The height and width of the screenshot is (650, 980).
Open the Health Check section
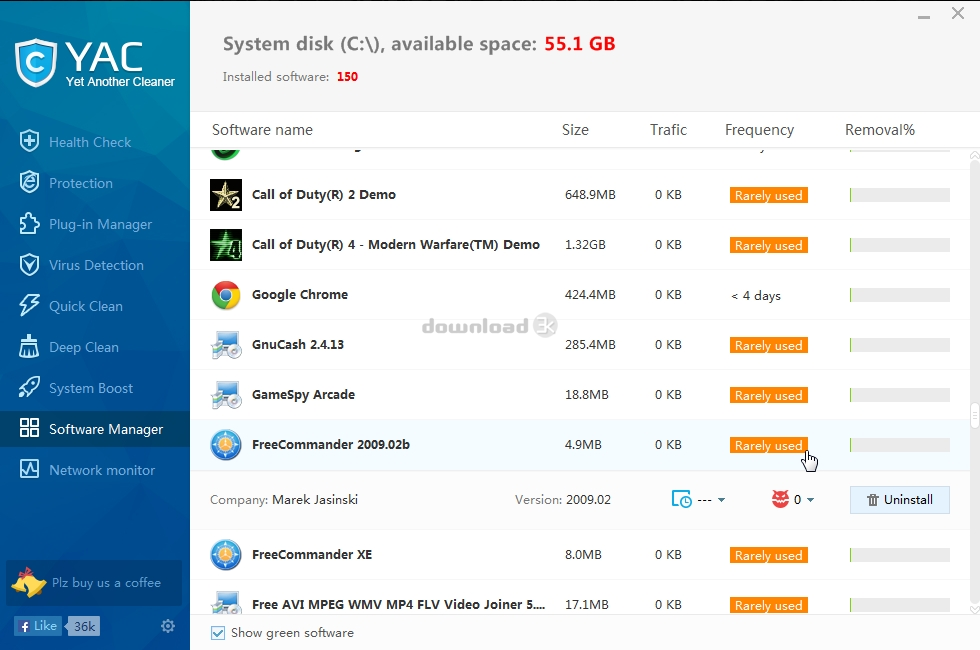coord(90,142)
